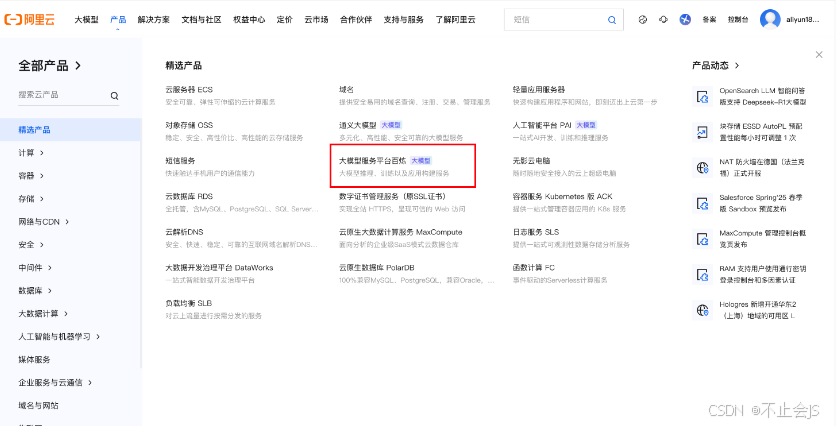
Task: Open 负载均衡 SLB product
Action: (189, 303)
